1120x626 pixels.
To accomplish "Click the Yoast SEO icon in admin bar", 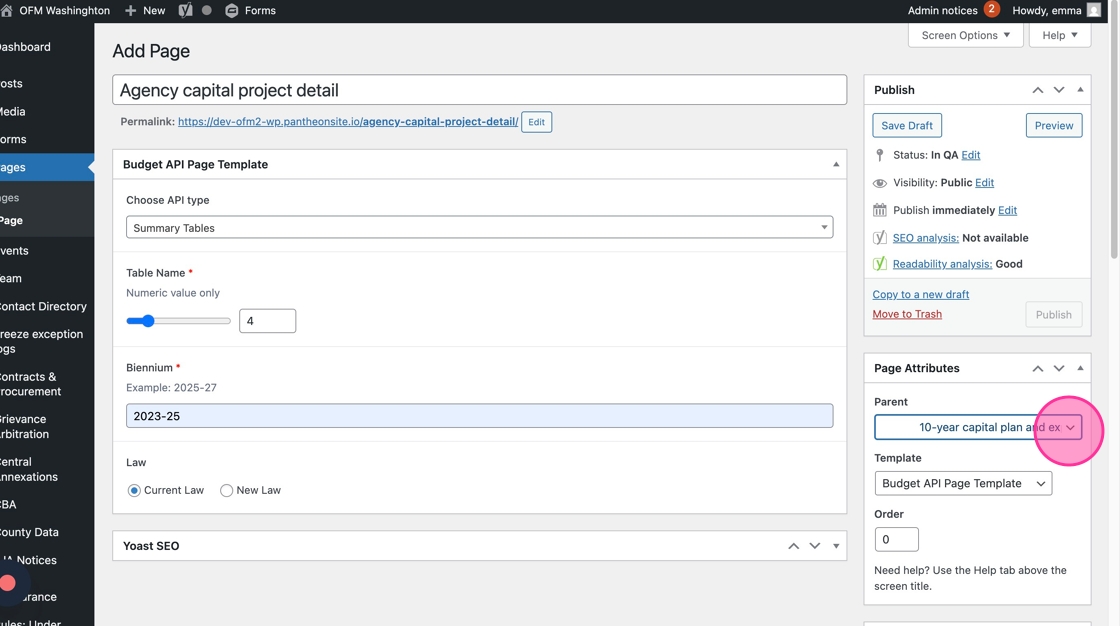I will [x=185, y=10].
